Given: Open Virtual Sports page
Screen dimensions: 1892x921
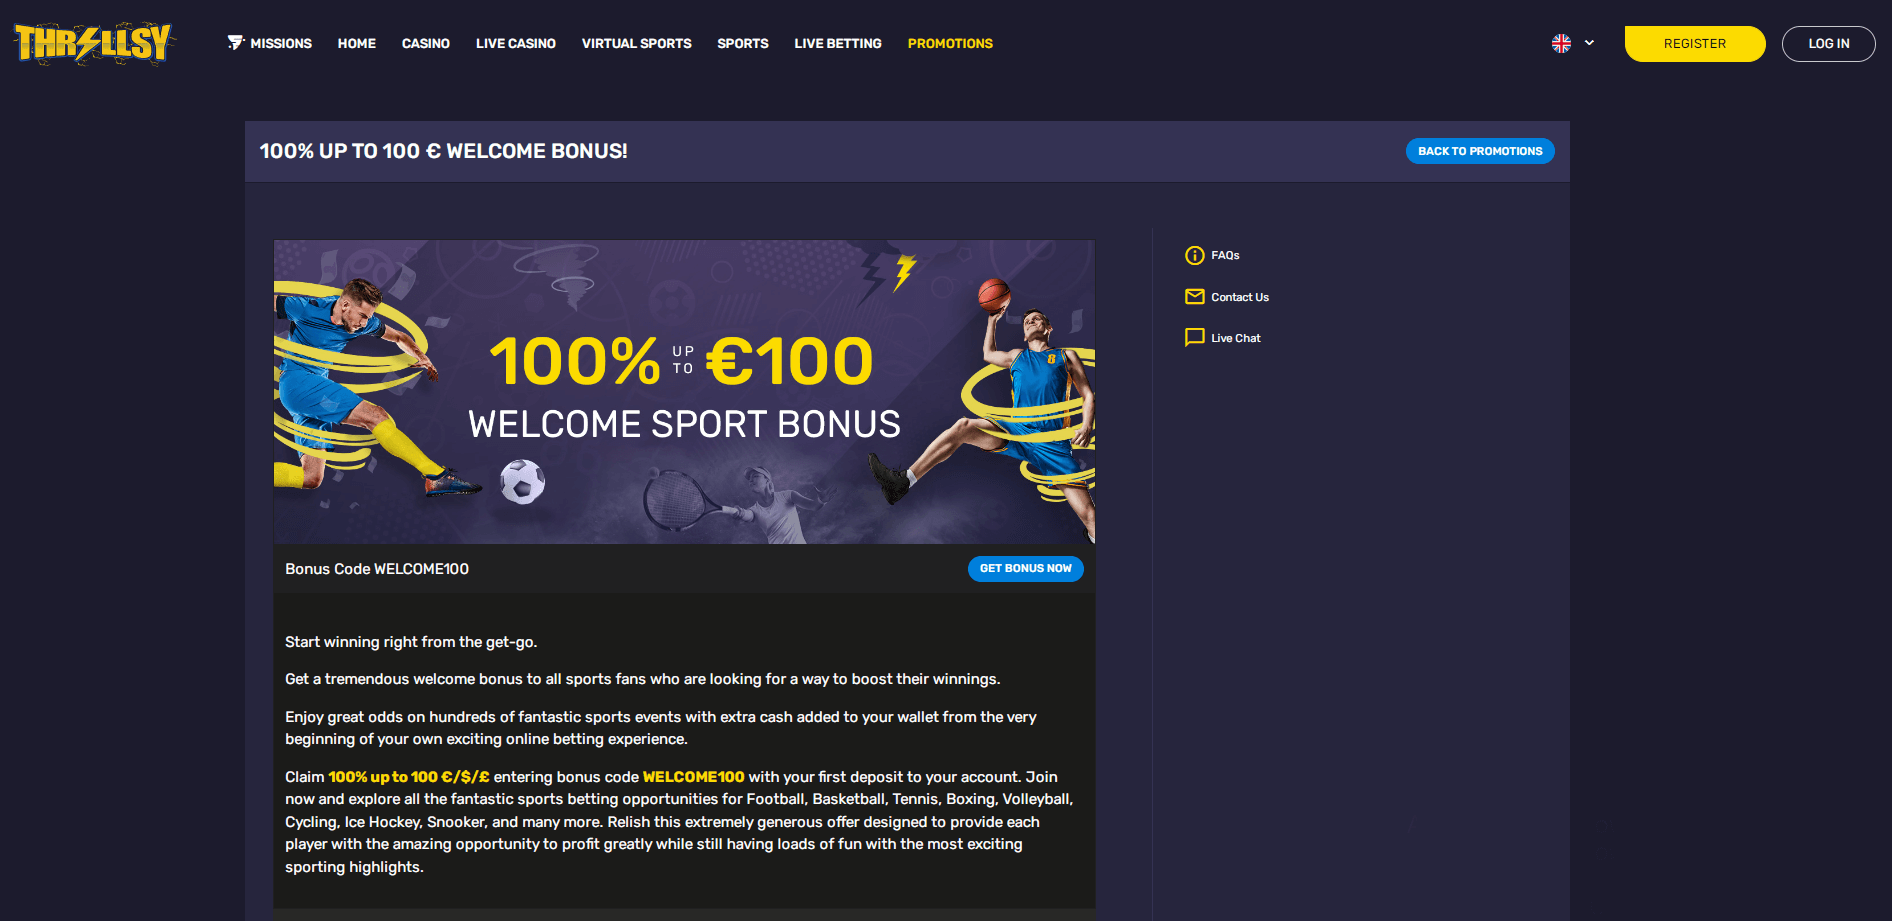Looking at the screenshot, I should coord(637,43).
